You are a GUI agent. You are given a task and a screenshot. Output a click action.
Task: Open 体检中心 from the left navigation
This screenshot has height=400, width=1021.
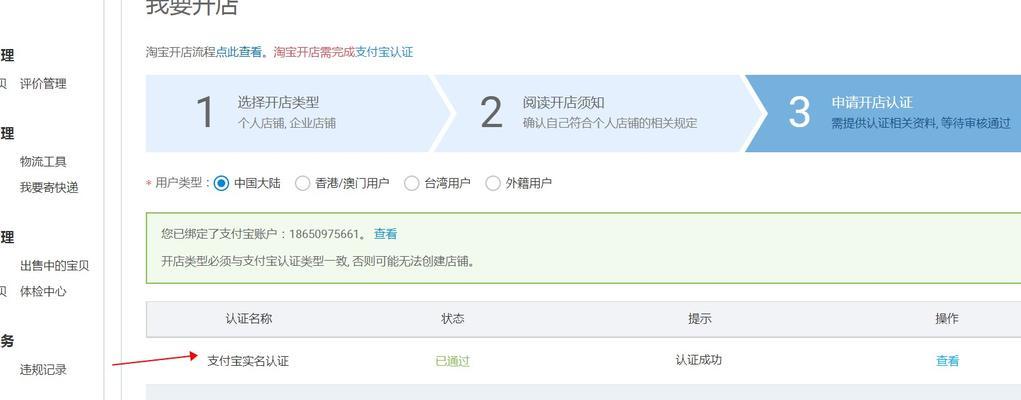click(43, 292)
